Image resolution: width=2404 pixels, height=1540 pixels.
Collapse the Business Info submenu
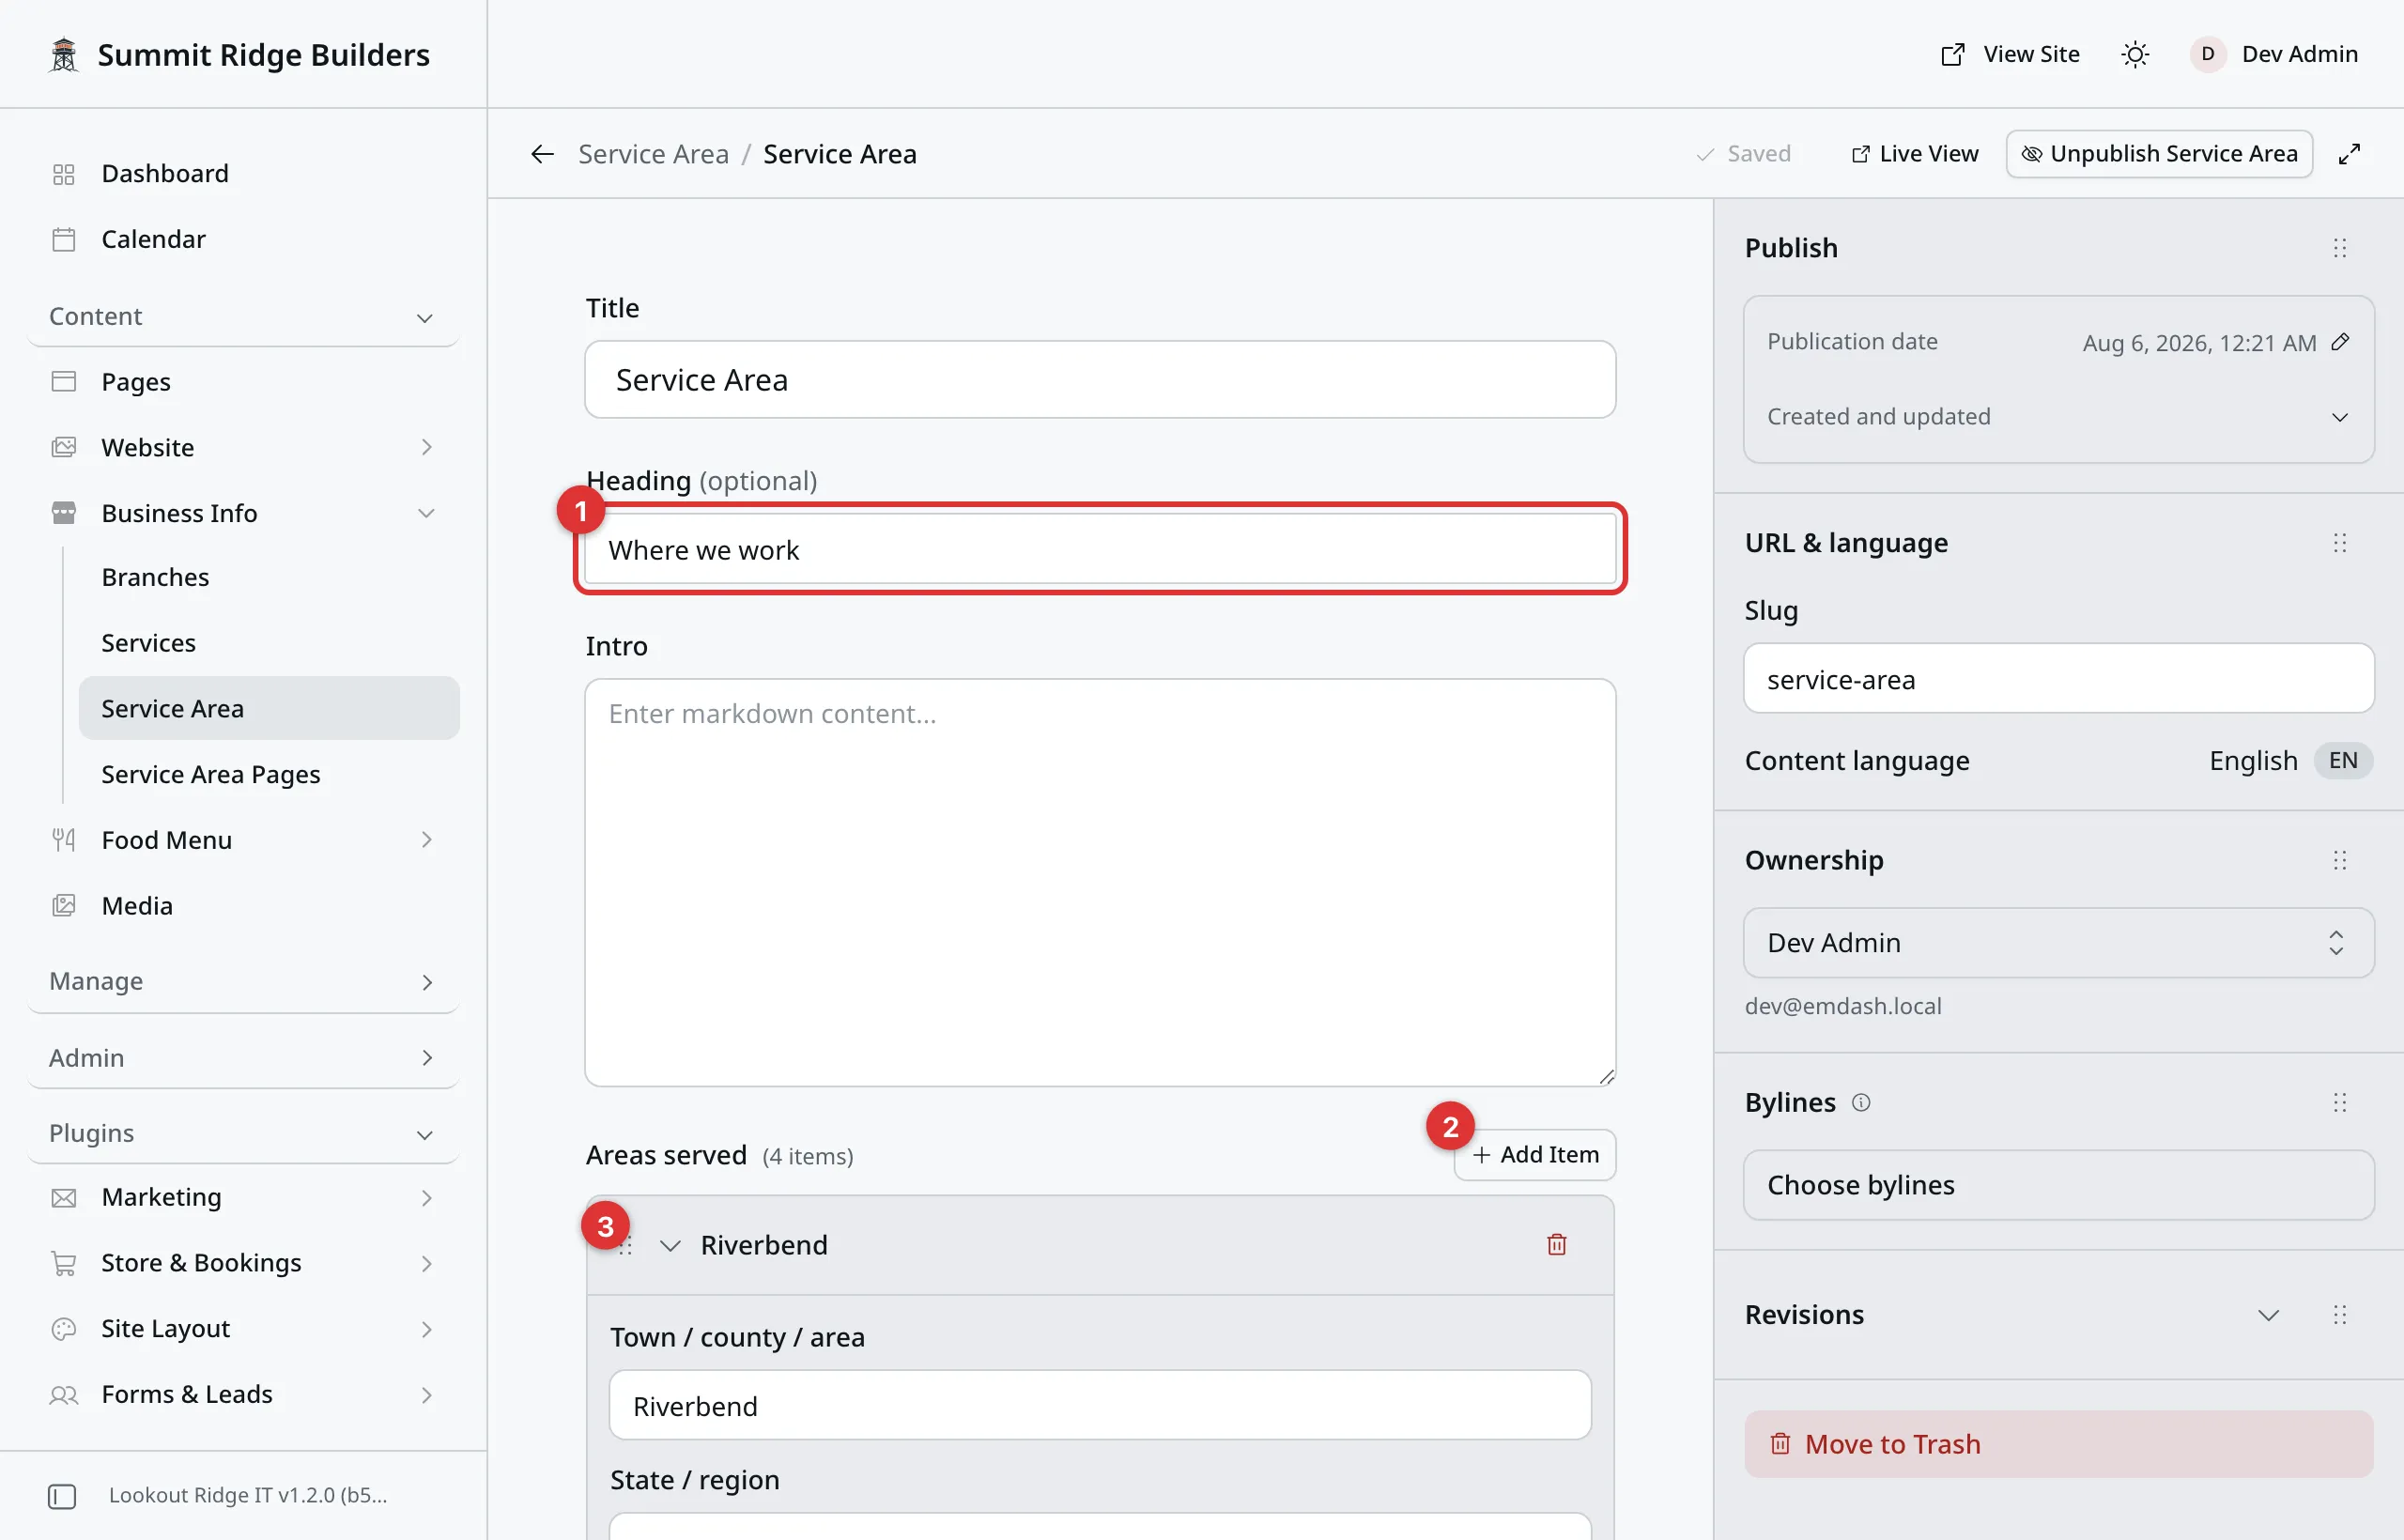pyautogui.click(x=427, y=513)
